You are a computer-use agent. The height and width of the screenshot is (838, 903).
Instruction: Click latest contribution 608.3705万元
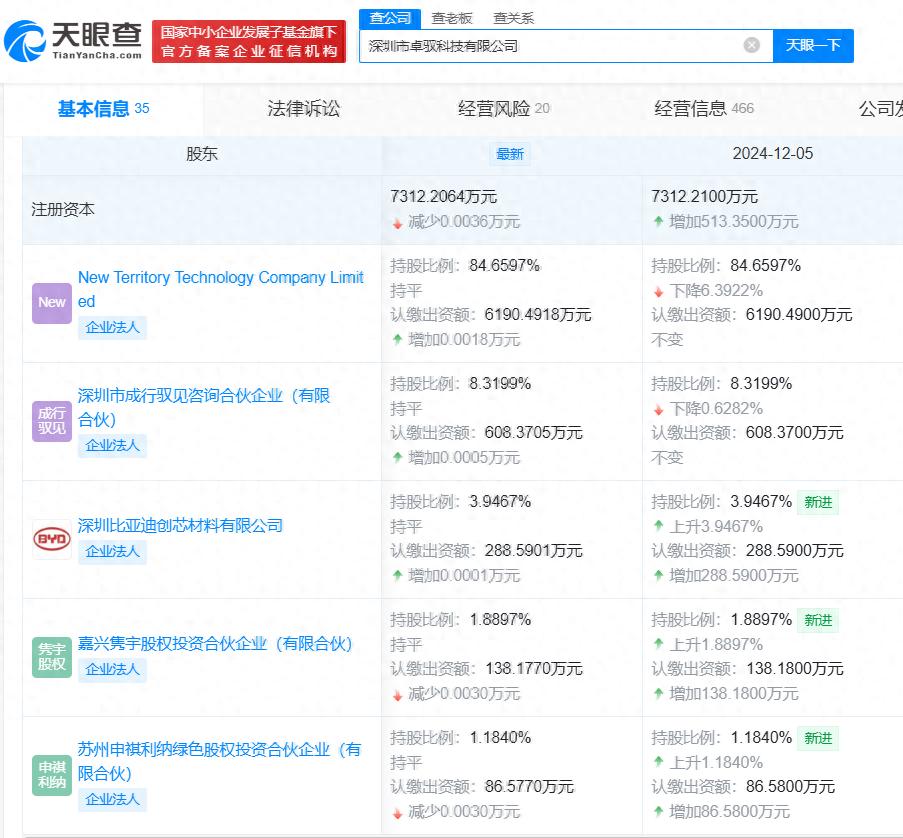pyautogui.click(x=533, y=433)
